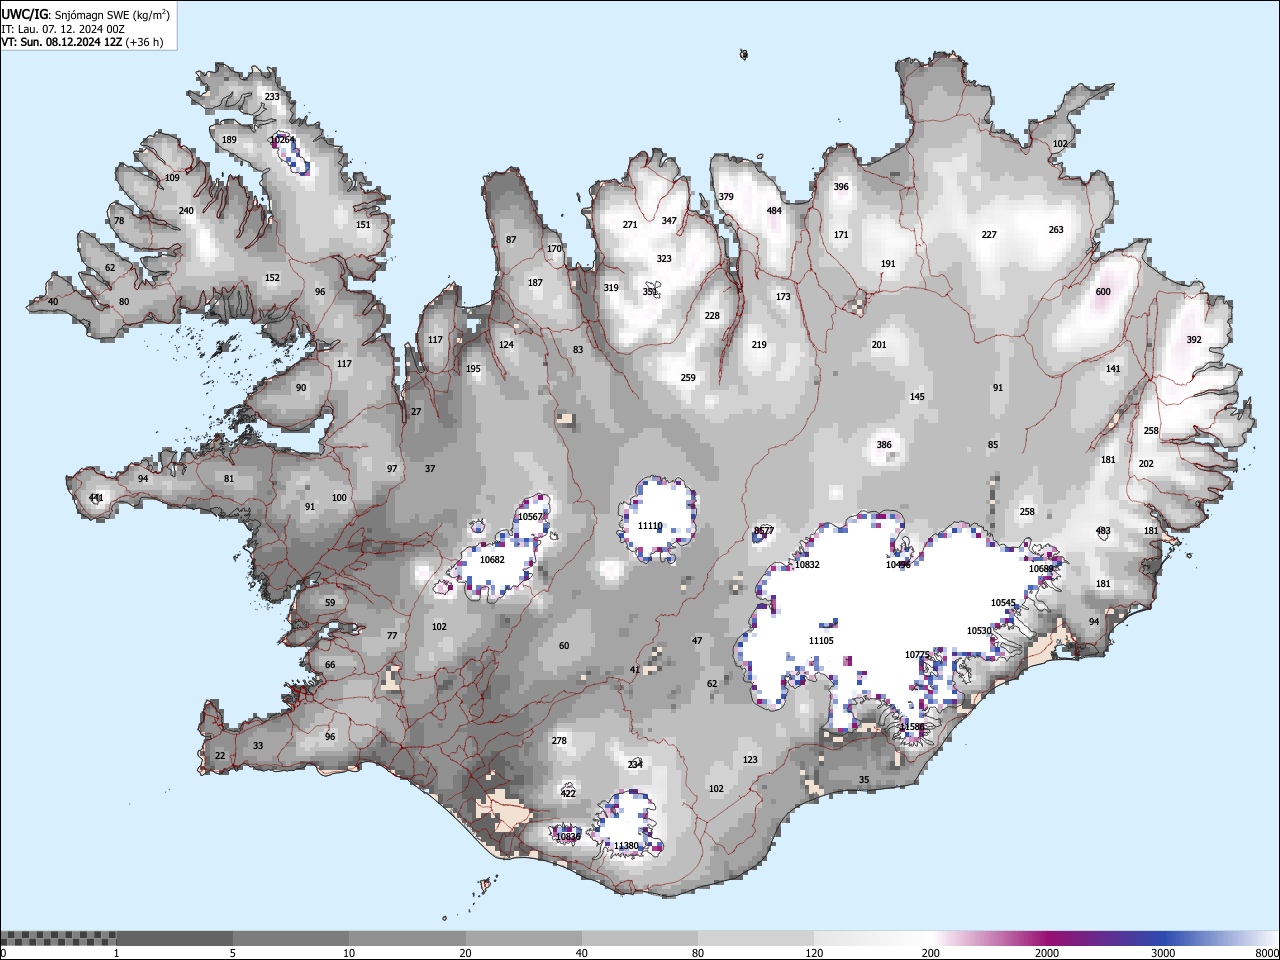The width and height of the screenshot is (1280, 960).
Task: Click the colorbar tick label '200'
Action: [930, 953]
